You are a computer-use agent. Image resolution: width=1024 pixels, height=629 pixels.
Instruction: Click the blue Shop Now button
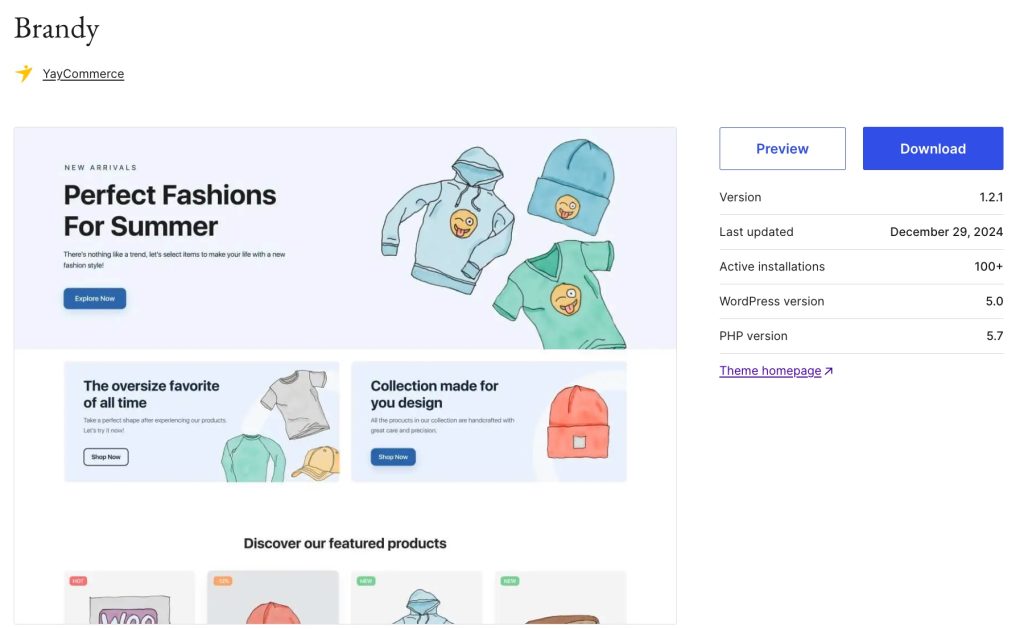pos(393,457)
